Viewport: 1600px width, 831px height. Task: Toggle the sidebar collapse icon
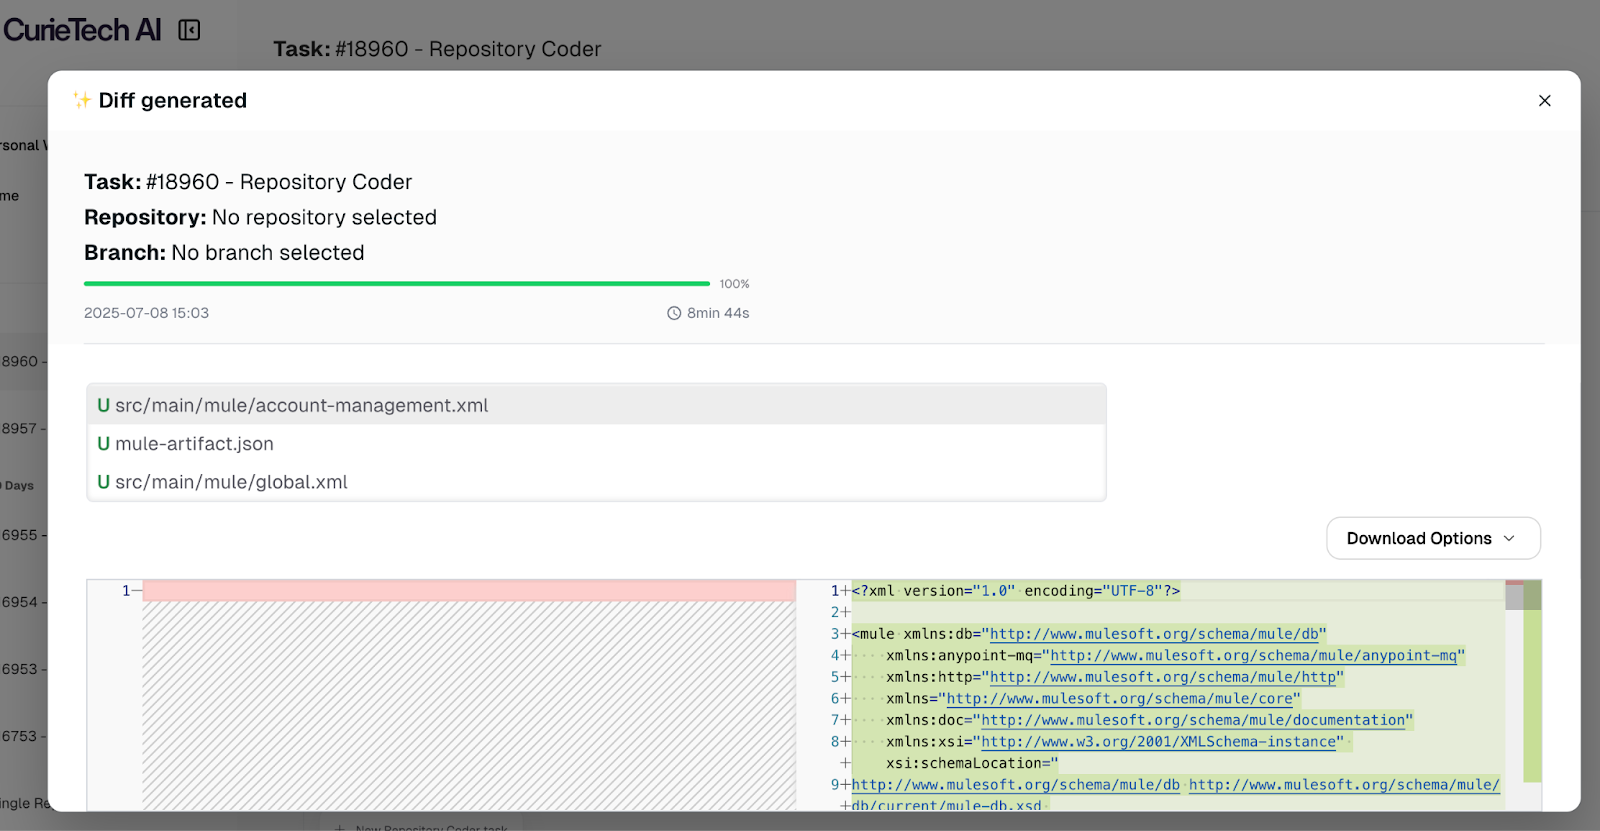click(x=189, y=30)
